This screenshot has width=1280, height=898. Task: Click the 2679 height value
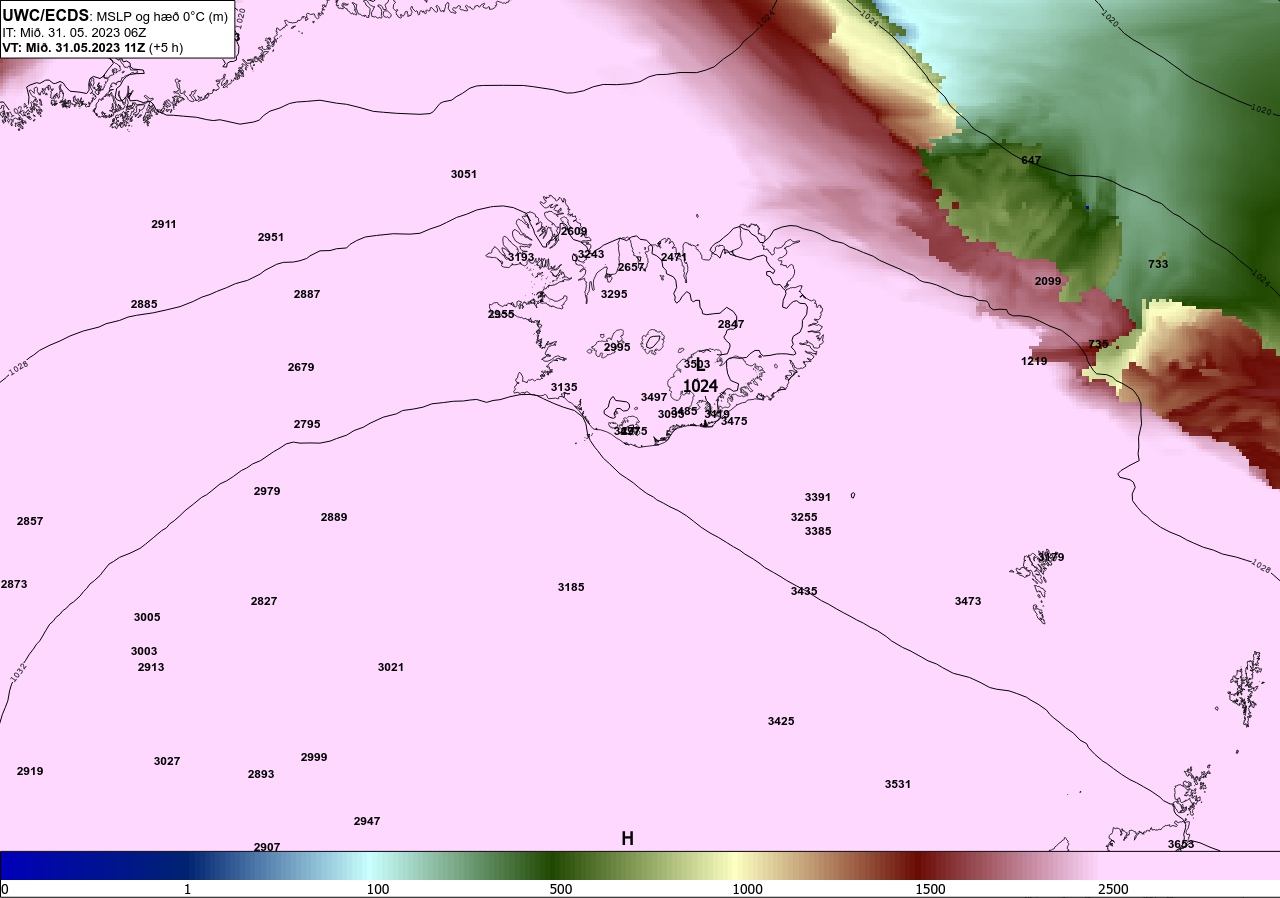301,367
